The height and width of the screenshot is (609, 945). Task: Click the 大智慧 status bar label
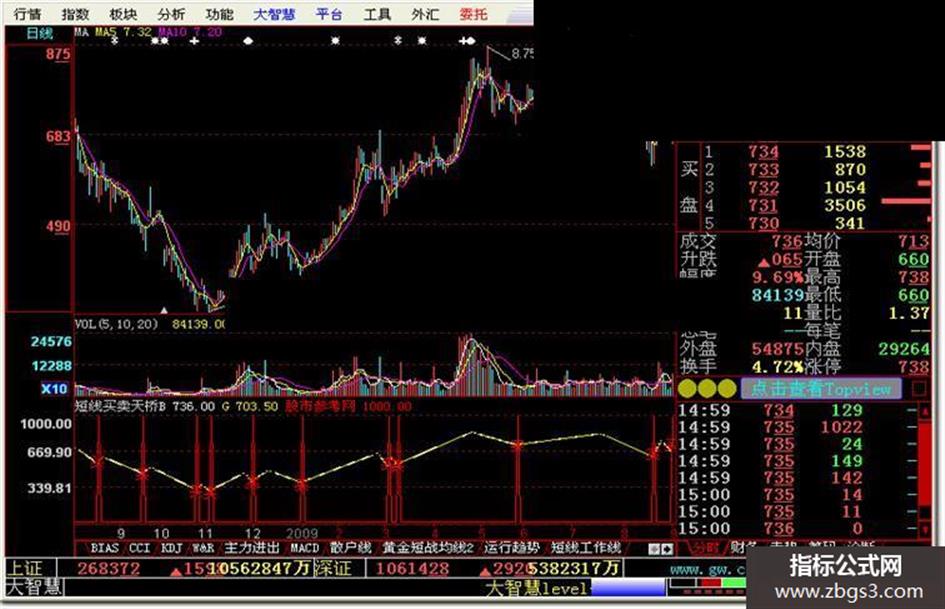(34, 587)
